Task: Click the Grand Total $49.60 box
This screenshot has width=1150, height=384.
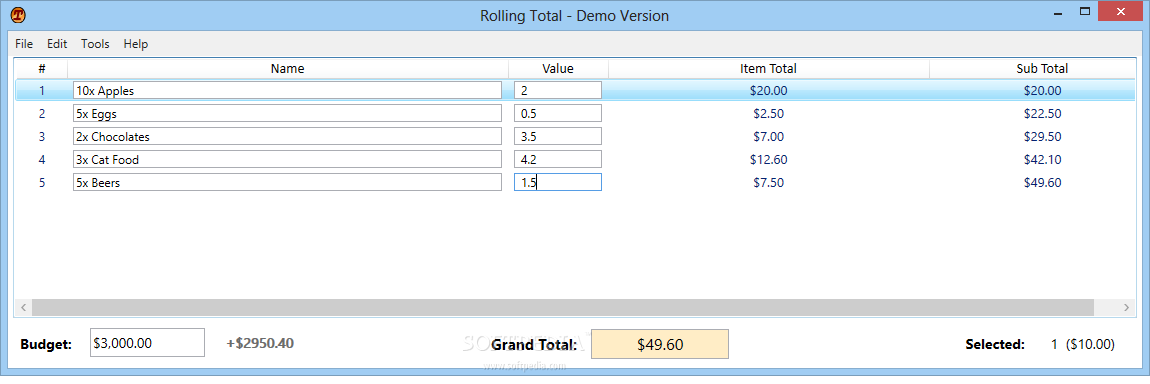Action: (660, 344)
